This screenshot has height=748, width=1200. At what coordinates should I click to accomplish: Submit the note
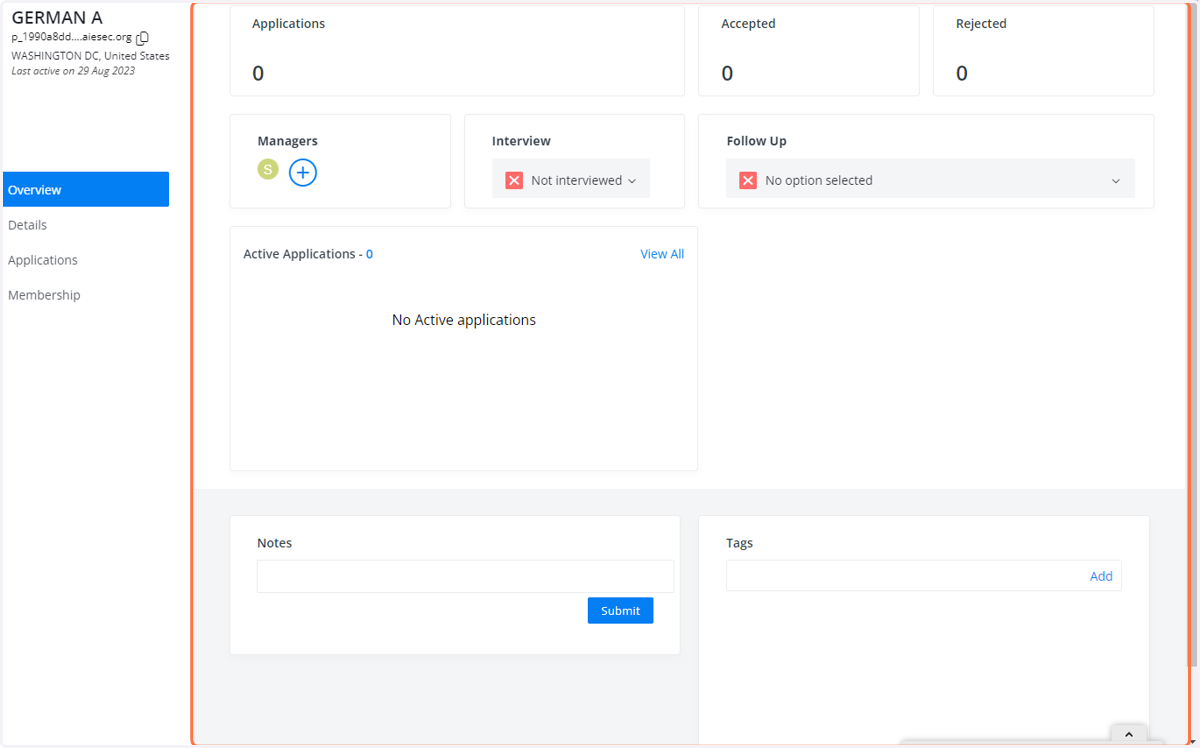pos(620,610)
